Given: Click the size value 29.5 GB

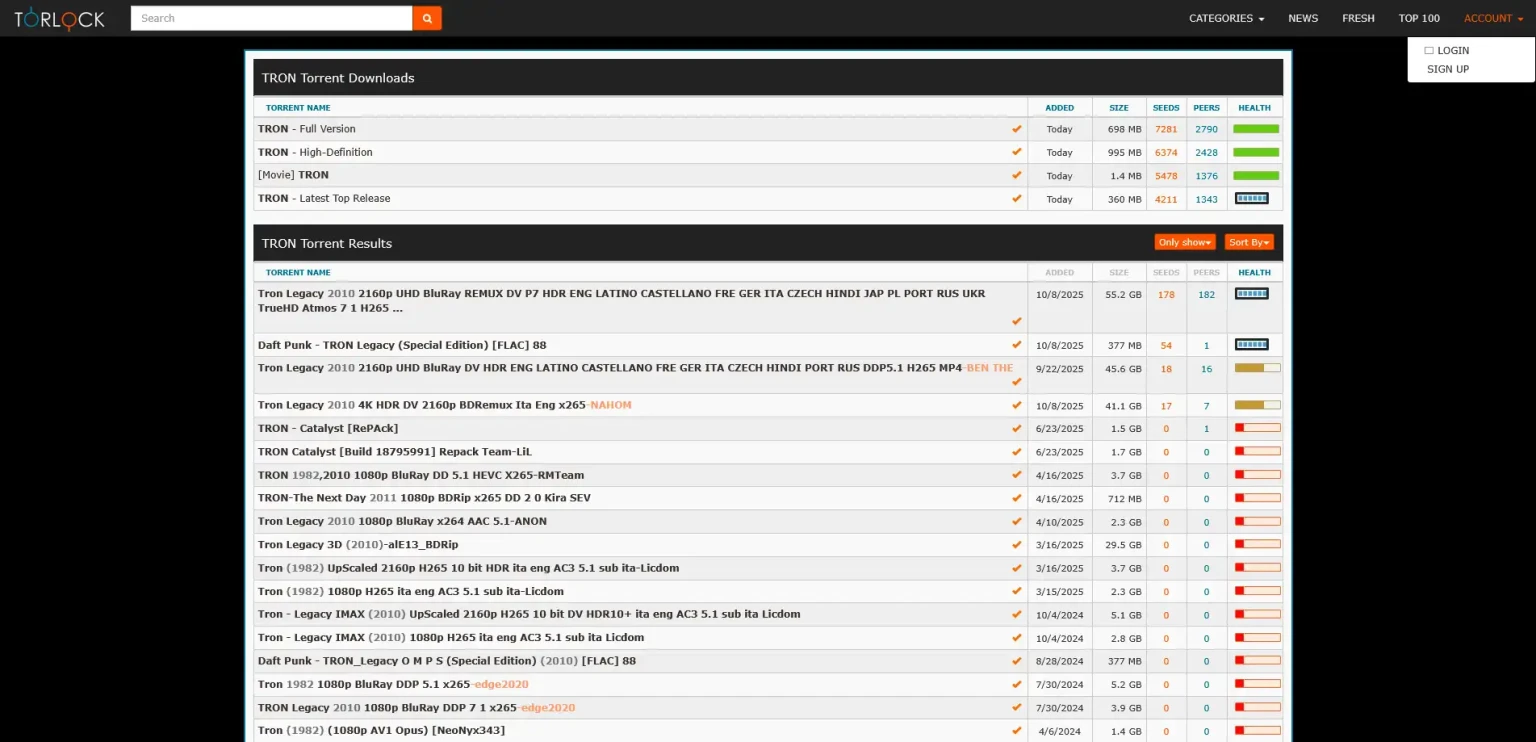Looking at the screenshot, I should click(x=1123, y=545).
